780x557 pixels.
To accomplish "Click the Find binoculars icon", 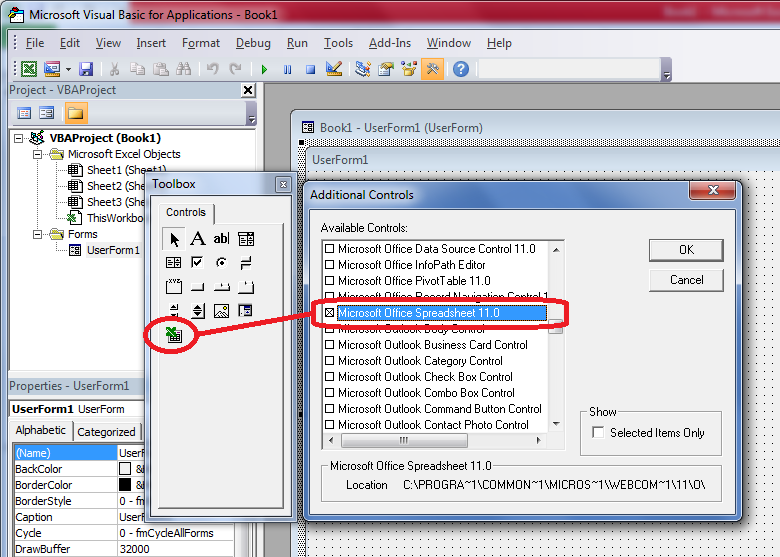I will click(x=184, y=69).
